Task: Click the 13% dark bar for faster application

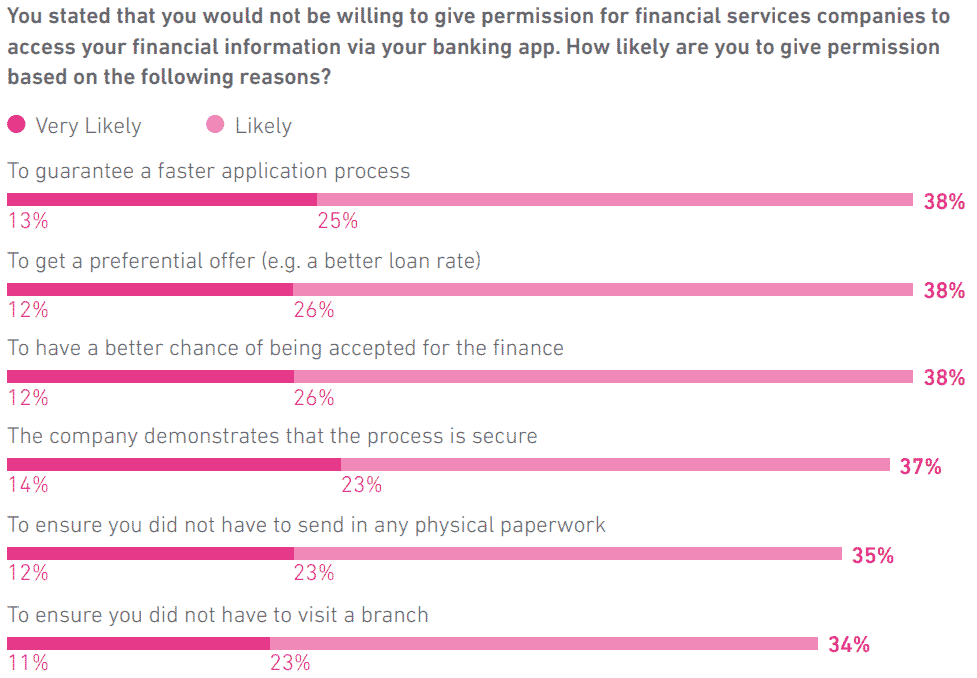Action: click(x=162, y=200)
